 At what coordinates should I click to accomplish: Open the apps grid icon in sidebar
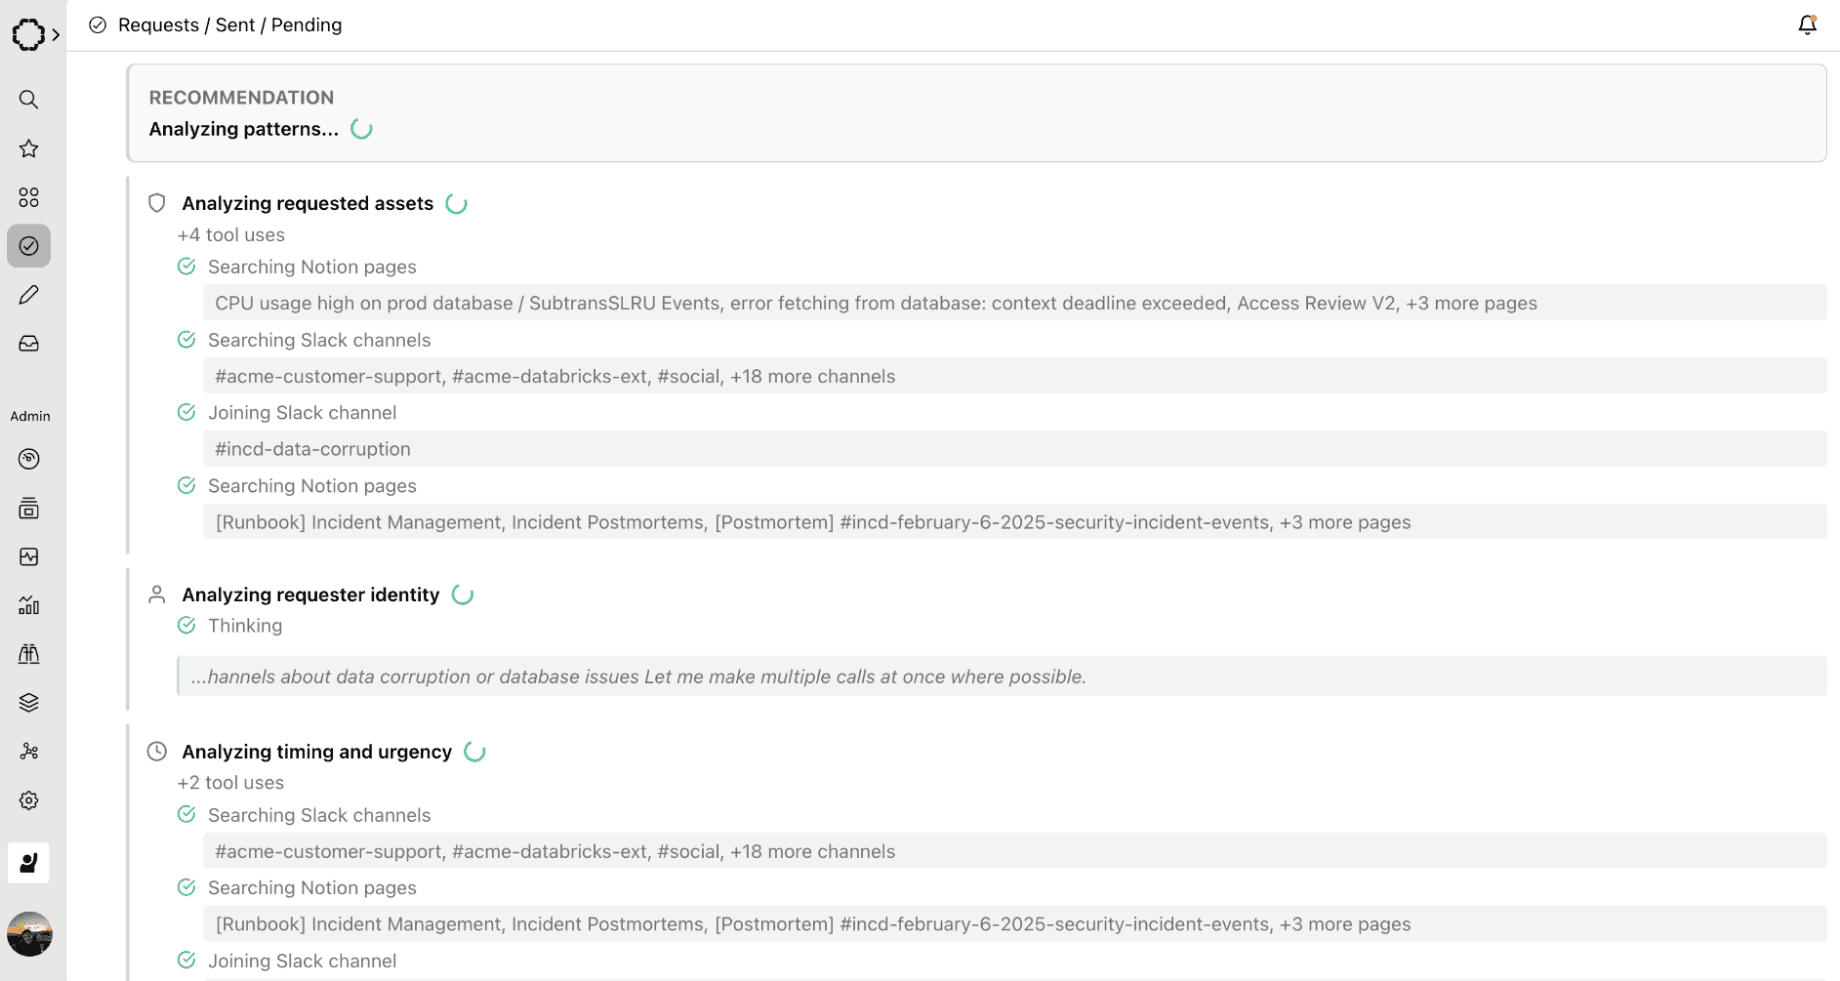click(x=29, y=197)
